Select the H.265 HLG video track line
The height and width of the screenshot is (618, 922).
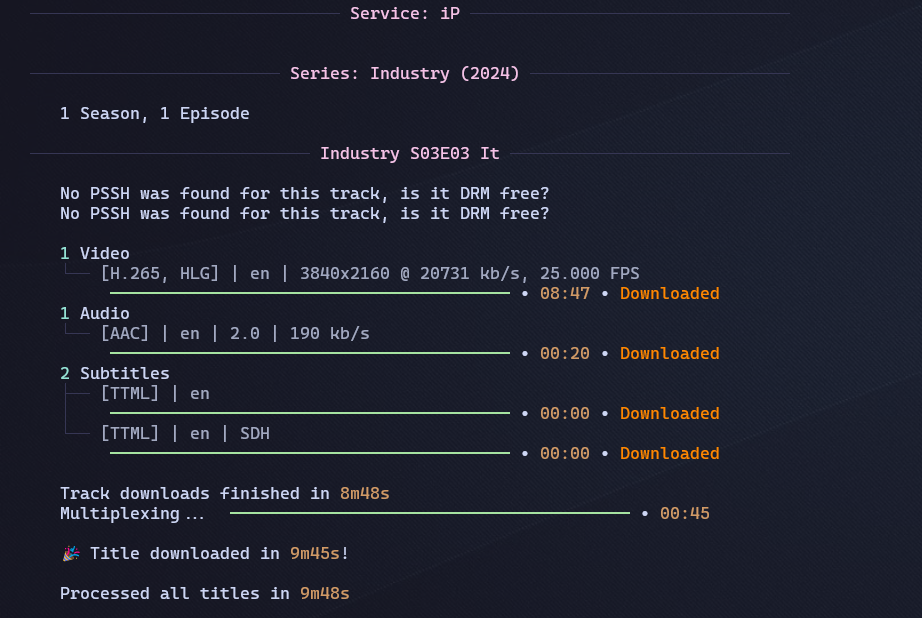pos(370,273)
